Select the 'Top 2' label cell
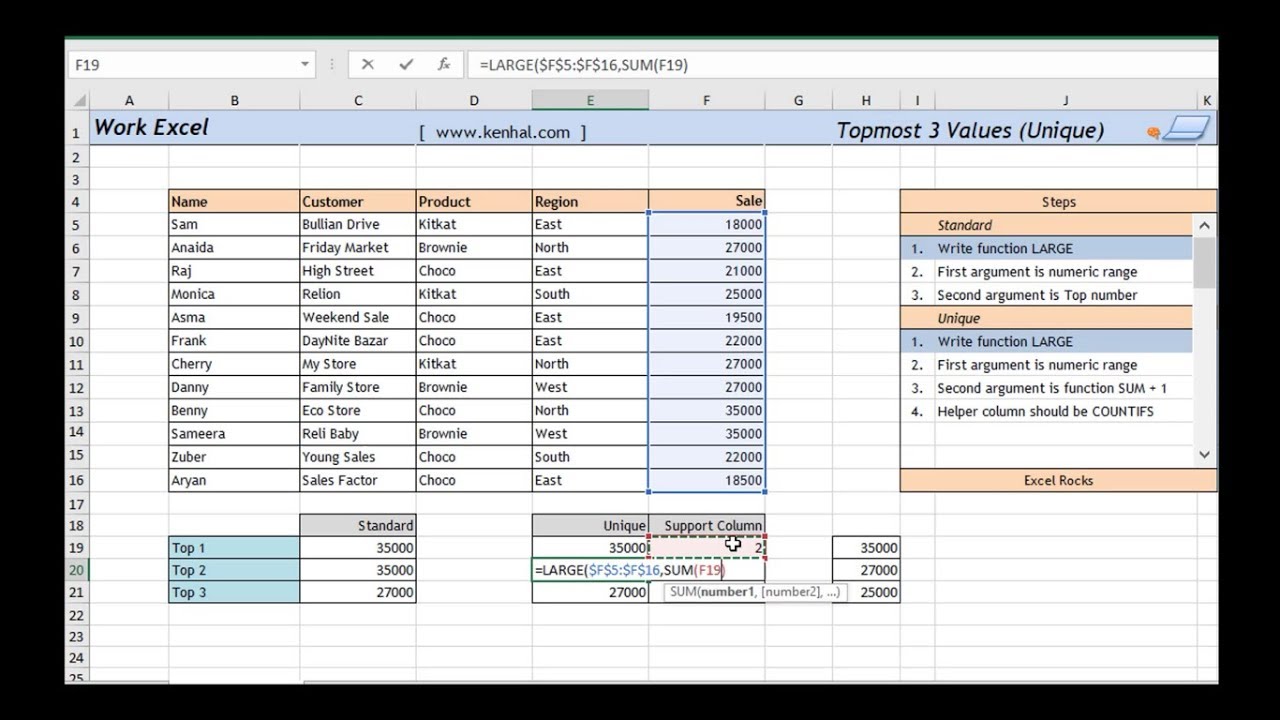This screenshot has width=1280, height=720. point(234,570)
